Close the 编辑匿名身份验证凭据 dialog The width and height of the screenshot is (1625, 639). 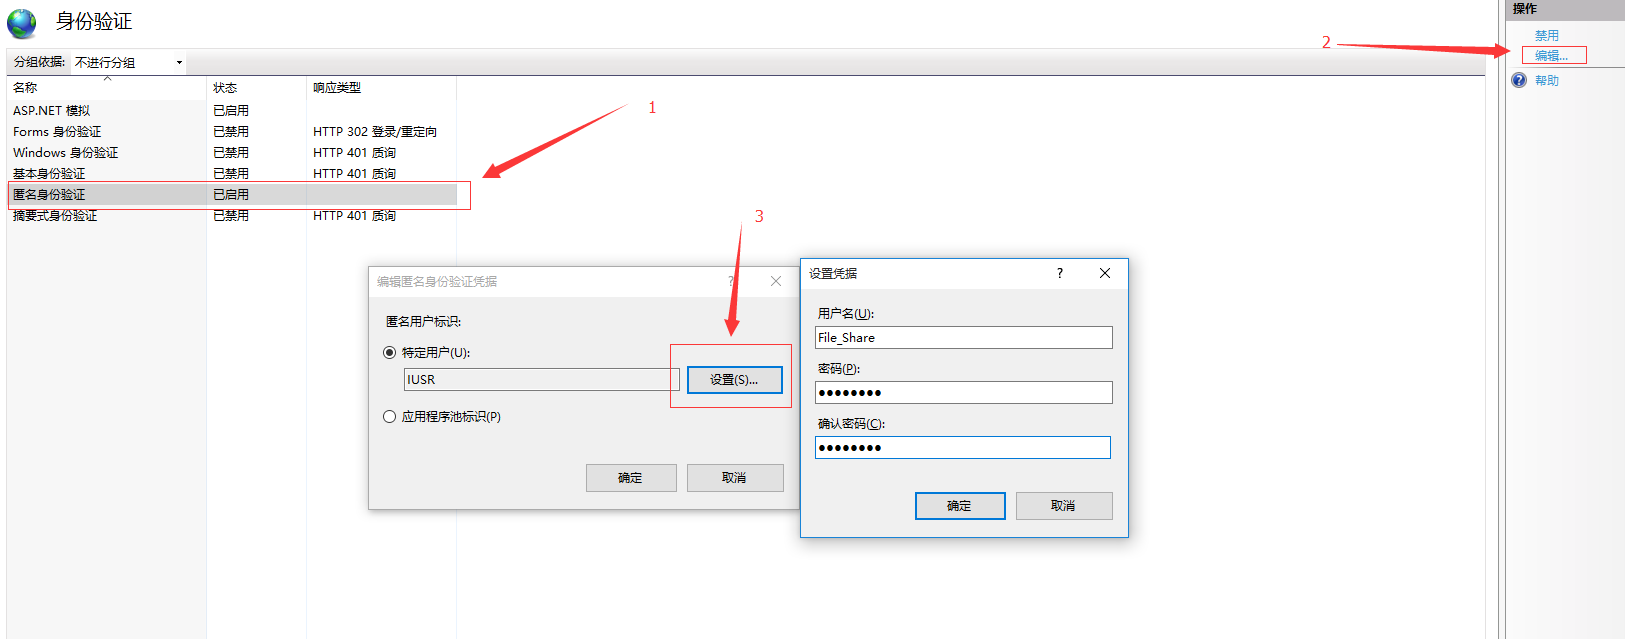point(776,281)
